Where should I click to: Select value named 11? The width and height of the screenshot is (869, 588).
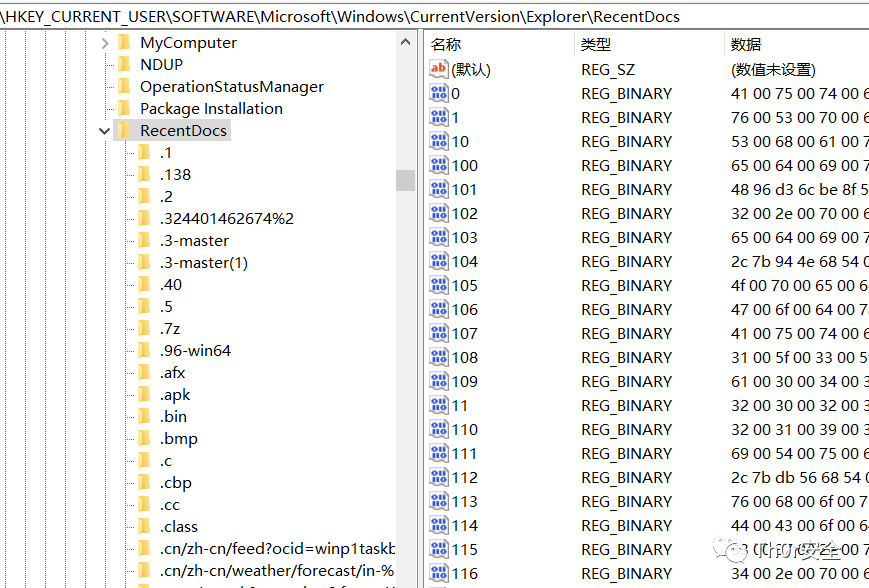coord(459,406)
